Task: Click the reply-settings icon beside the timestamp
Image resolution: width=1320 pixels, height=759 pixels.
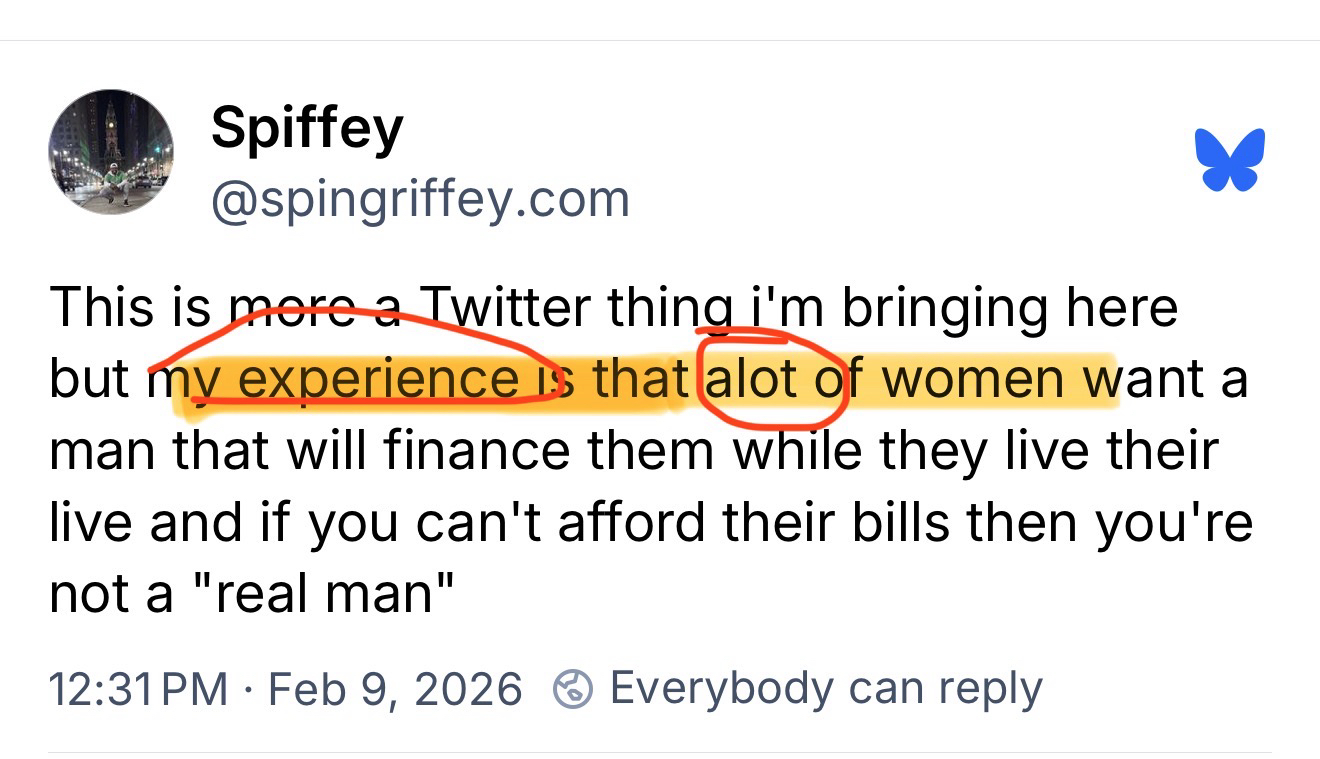Action: [572, 689]
